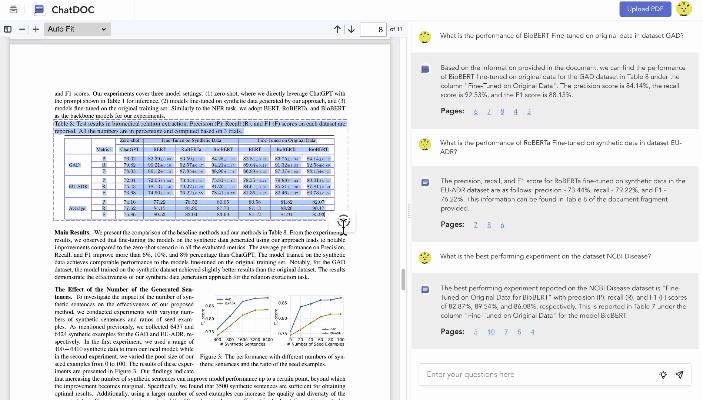
Task: Open page 10 link in NCBI Disease answer
Action: pyautogui.click(x=491, y=332)
